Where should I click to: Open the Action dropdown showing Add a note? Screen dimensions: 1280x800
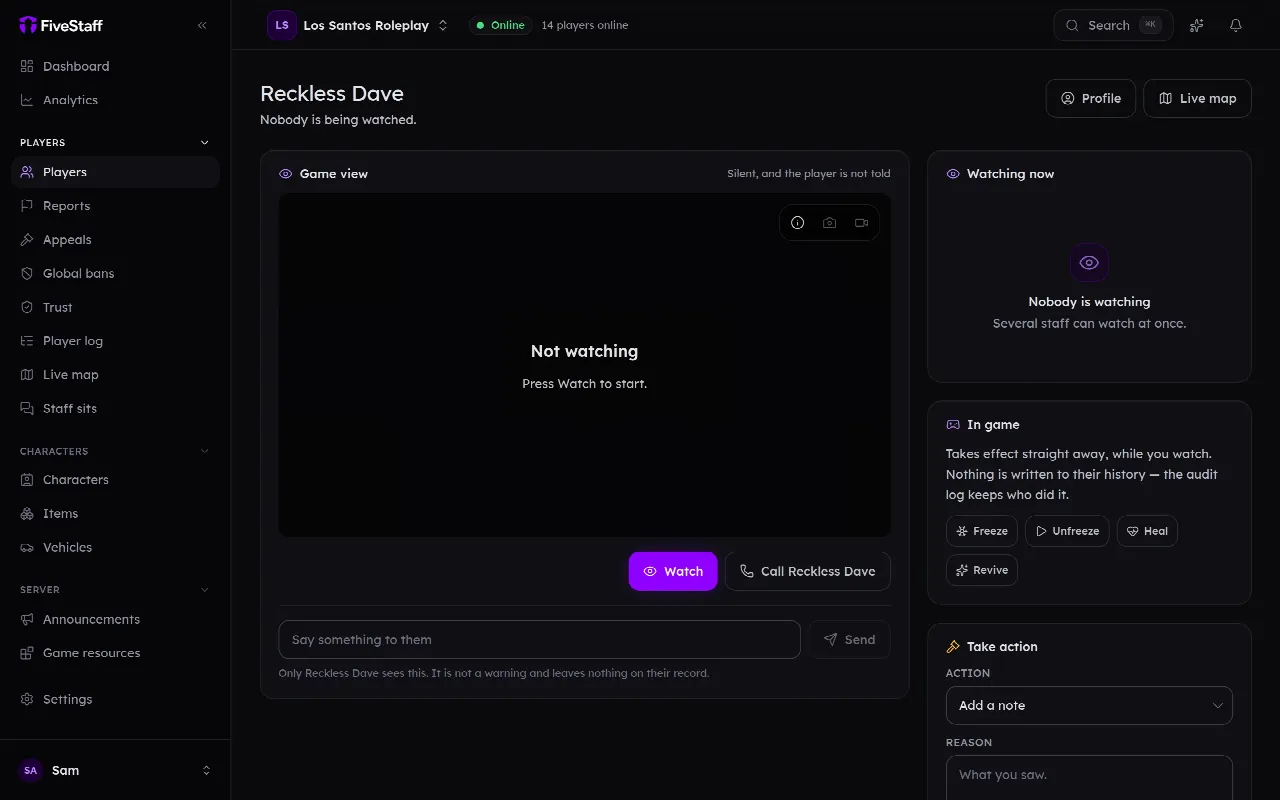coord(1089,705)
